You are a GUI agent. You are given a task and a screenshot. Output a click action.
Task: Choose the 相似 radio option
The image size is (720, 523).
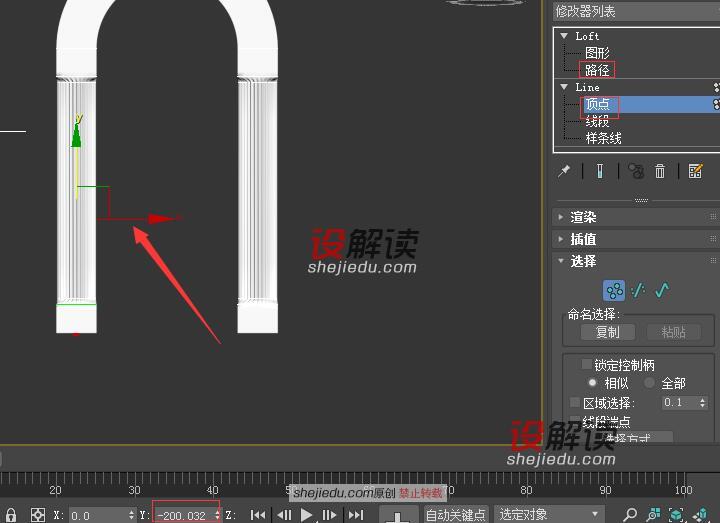pos(592,382)
